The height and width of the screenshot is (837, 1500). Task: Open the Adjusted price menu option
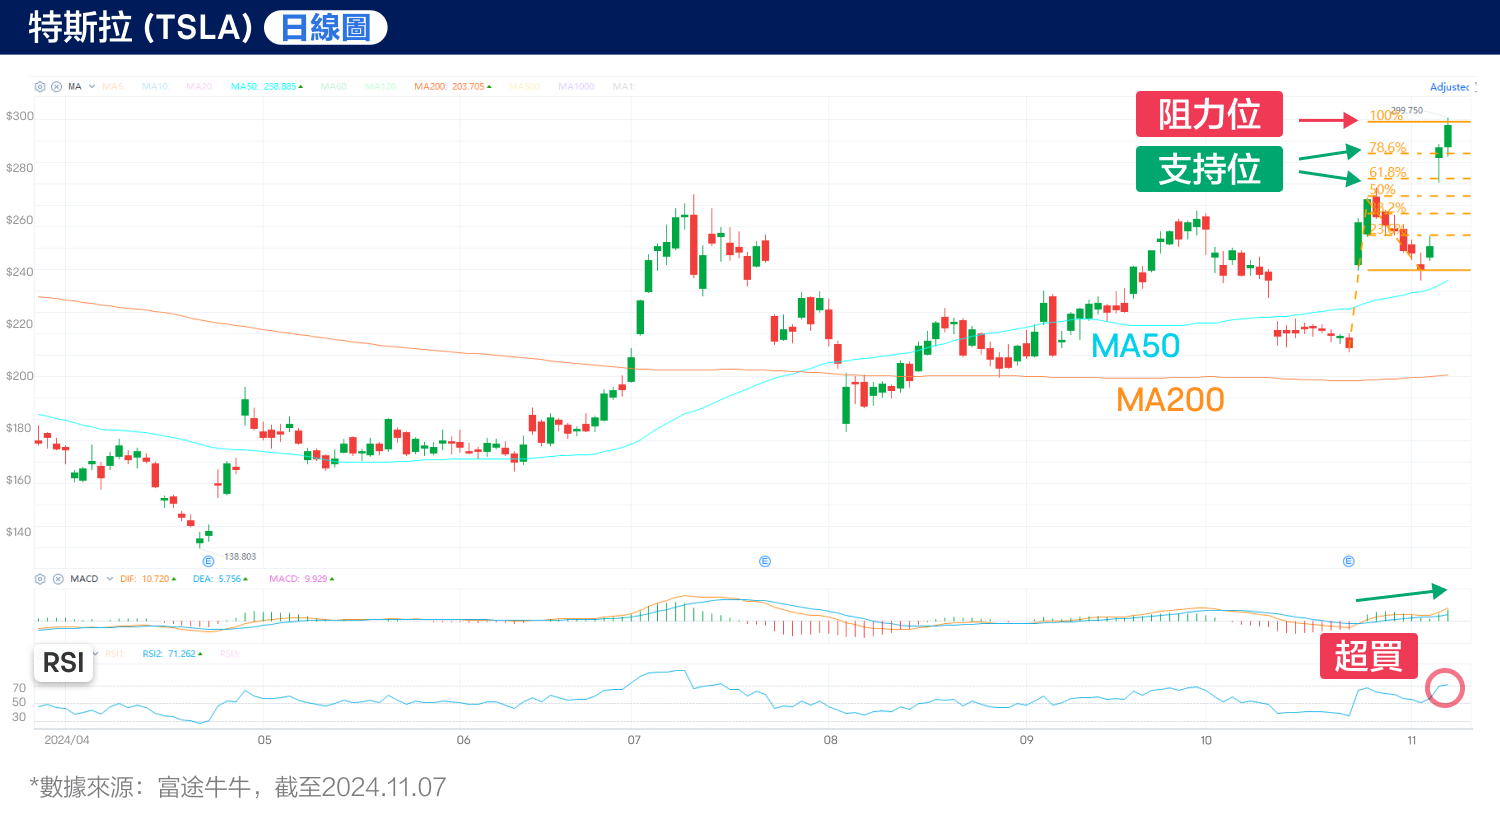[1450, 87]
